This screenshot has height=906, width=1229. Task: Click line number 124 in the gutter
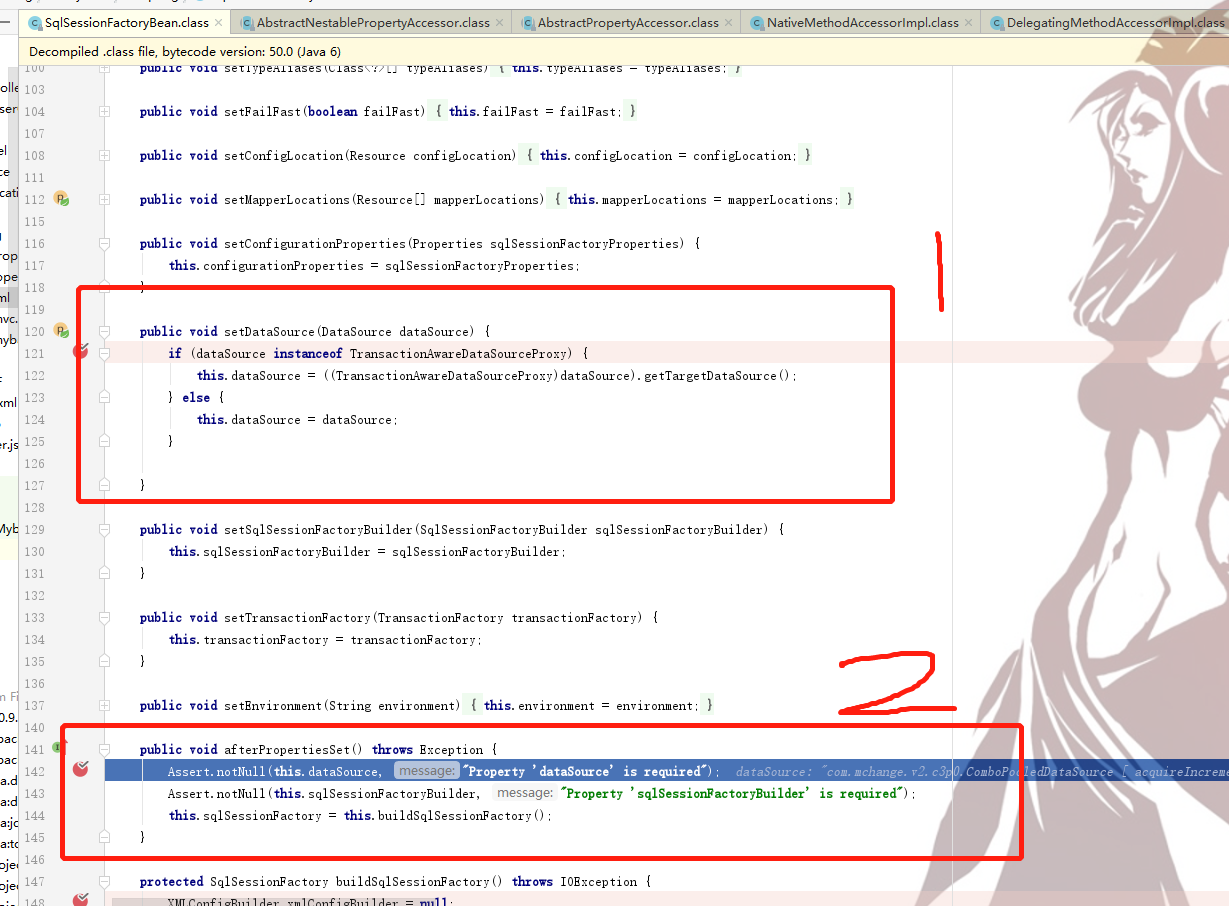[x=34, y=419]
